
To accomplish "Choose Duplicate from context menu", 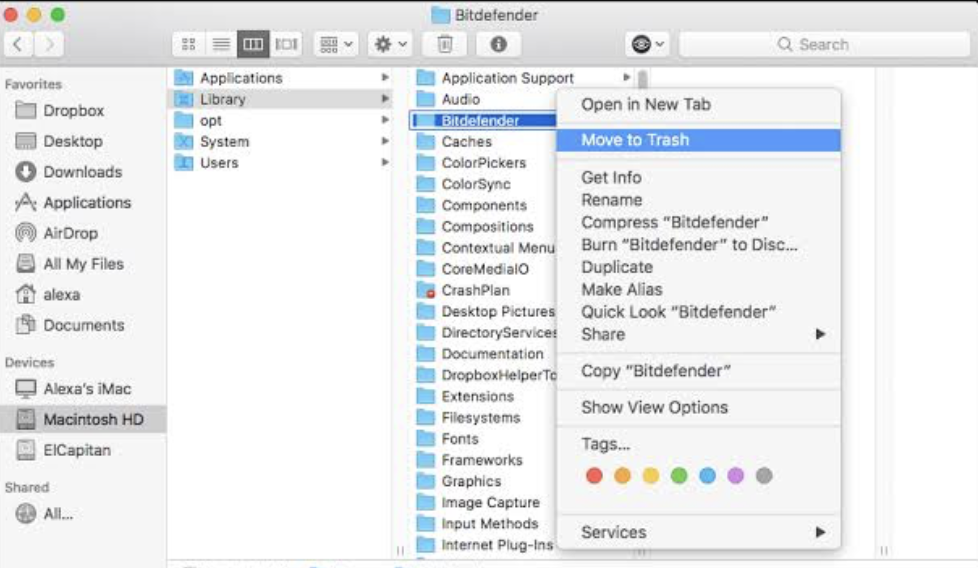I will (x=699, y=267).
